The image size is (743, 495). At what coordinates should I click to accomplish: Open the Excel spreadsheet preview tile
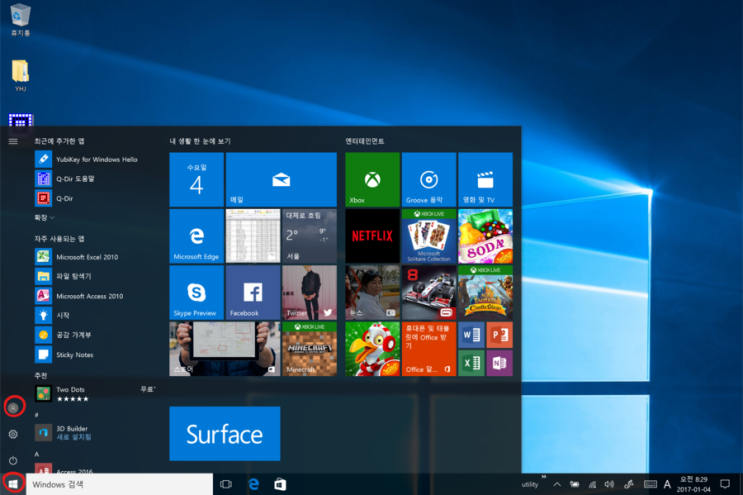click(x=253, y=236)
